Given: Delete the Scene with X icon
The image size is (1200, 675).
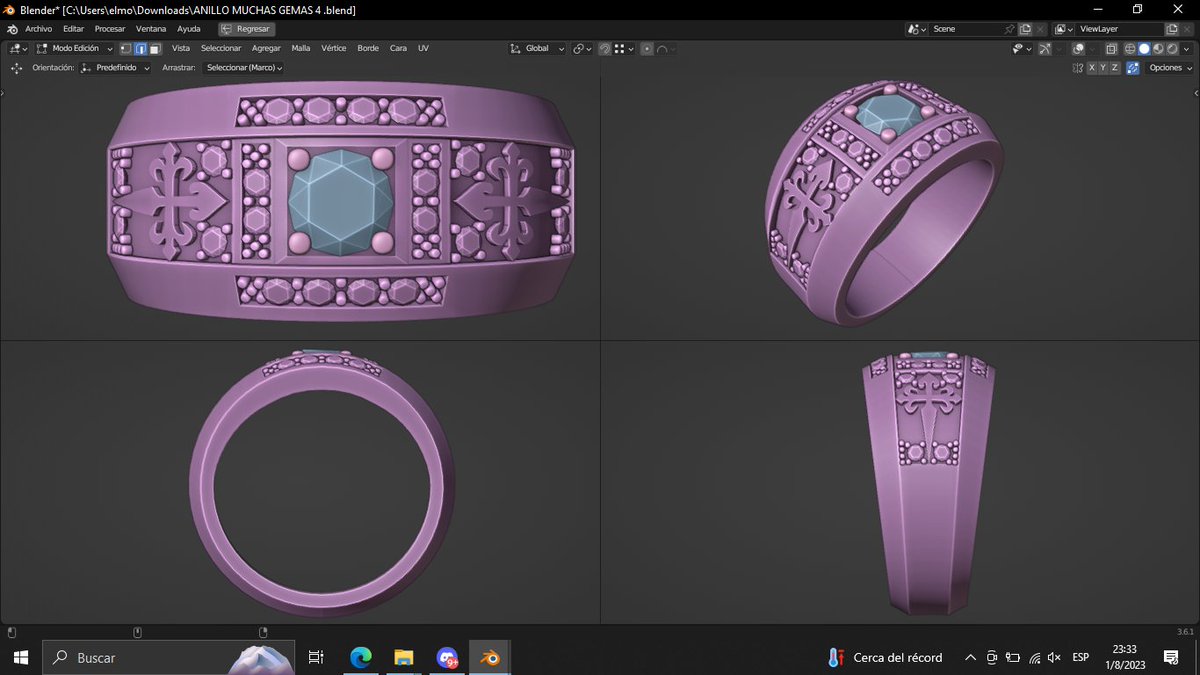Looking at the screenshot, I should 1041,29.
